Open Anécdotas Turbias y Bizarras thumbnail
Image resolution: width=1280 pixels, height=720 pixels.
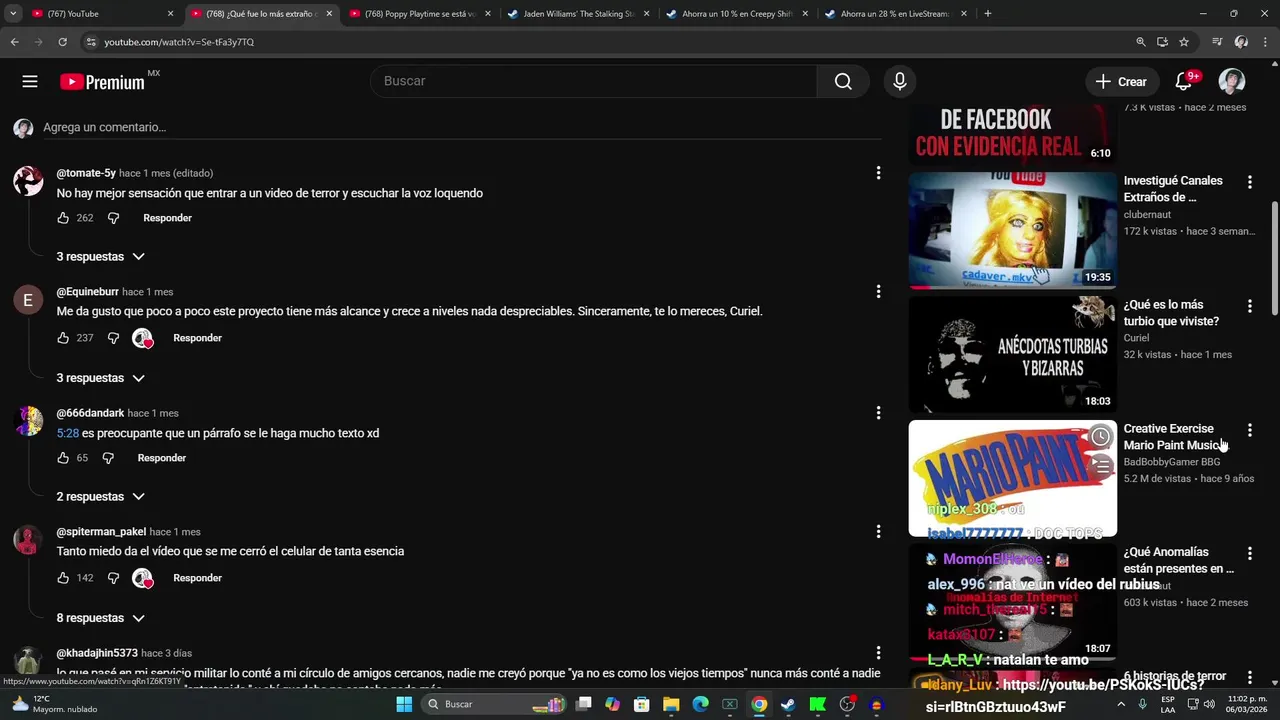click(x=1012, y=354)
